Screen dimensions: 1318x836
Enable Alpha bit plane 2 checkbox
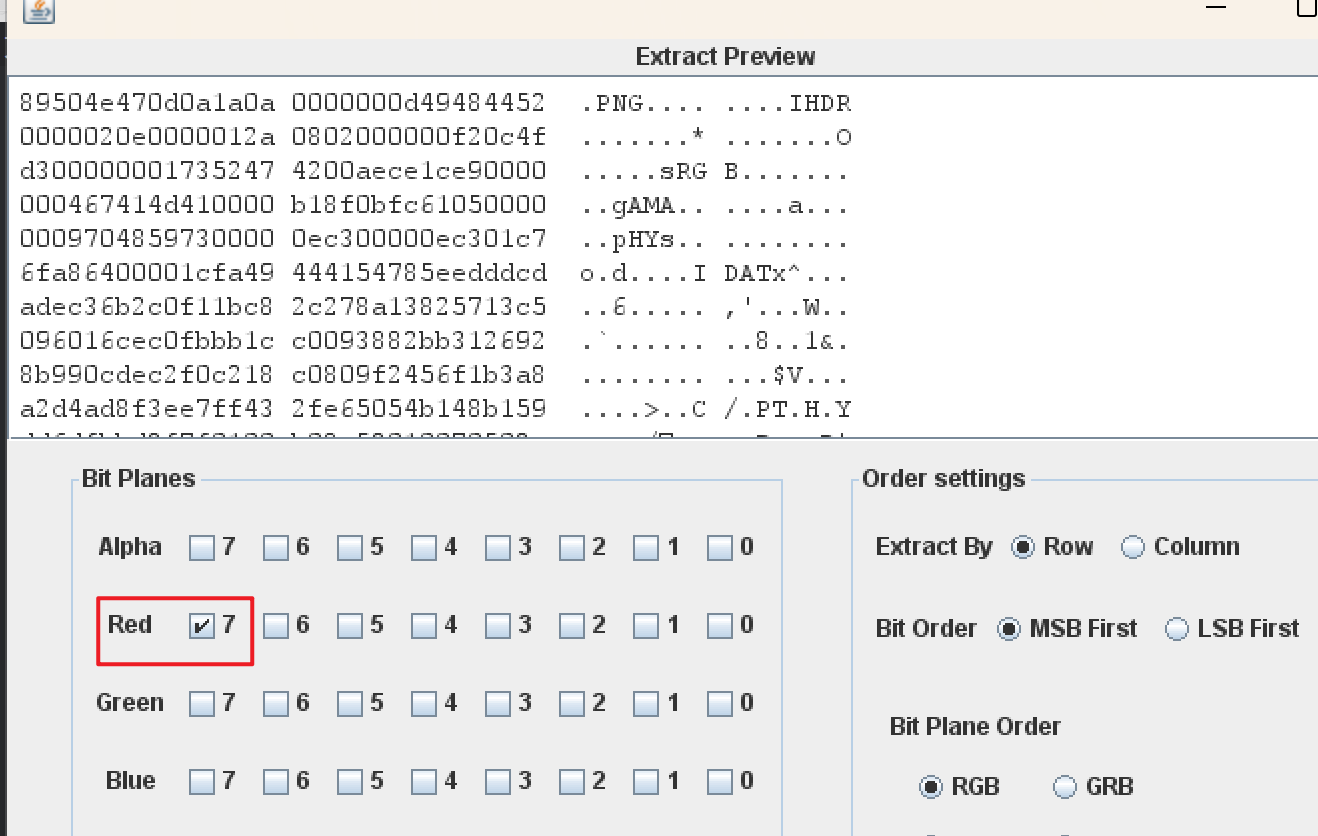point(572,548)
